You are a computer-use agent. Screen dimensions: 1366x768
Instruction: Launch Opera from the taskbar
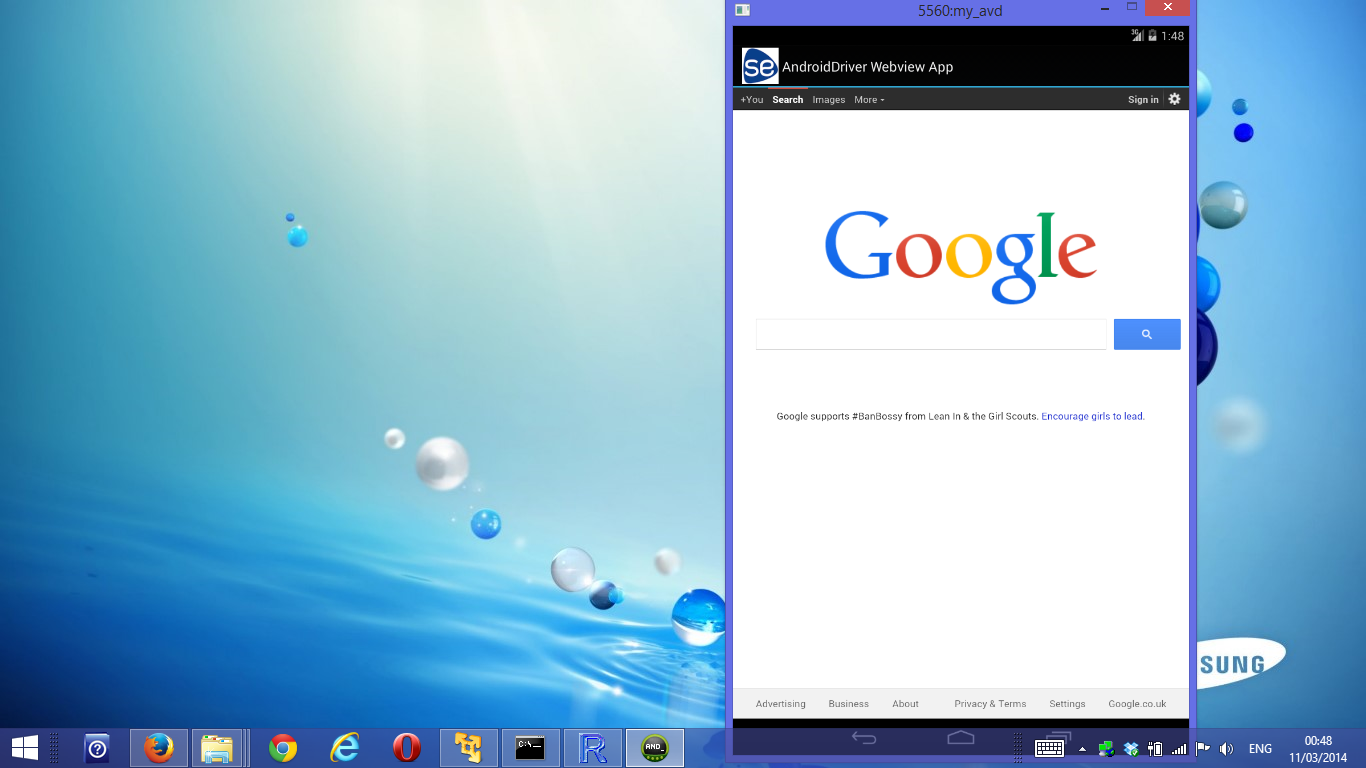406,748
